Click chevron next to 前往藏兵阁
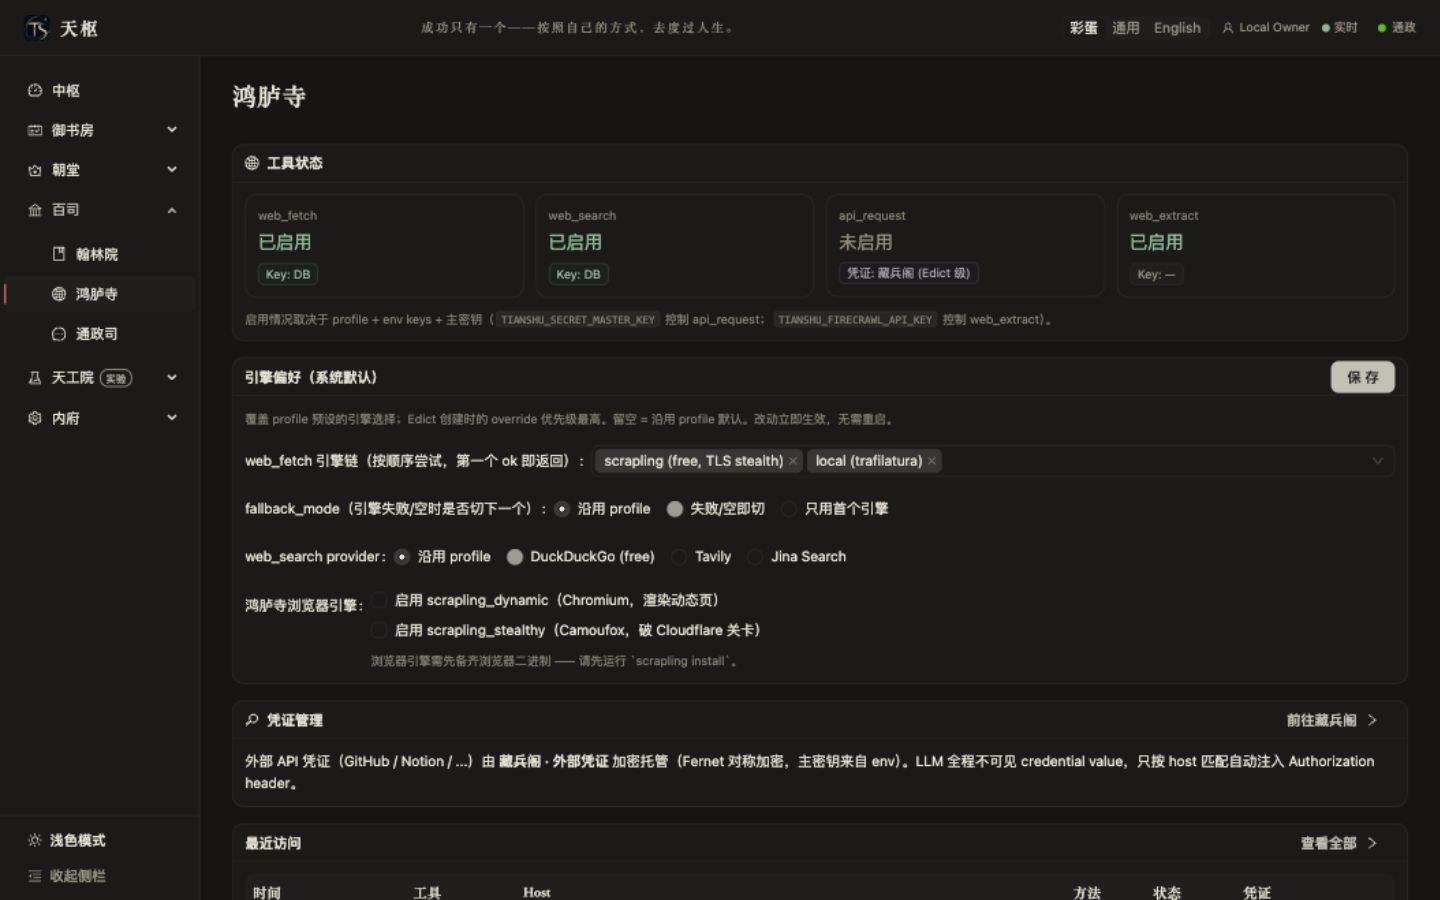Viewport: 1440px width, 900px height. point(1372,720)
